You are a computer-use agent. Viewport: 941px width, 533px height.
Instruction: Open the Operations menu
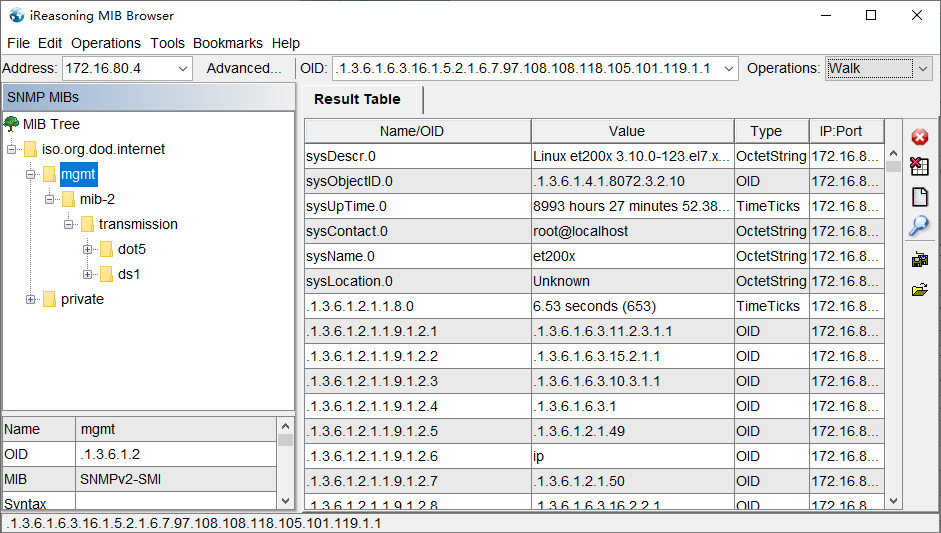(106, 43)
